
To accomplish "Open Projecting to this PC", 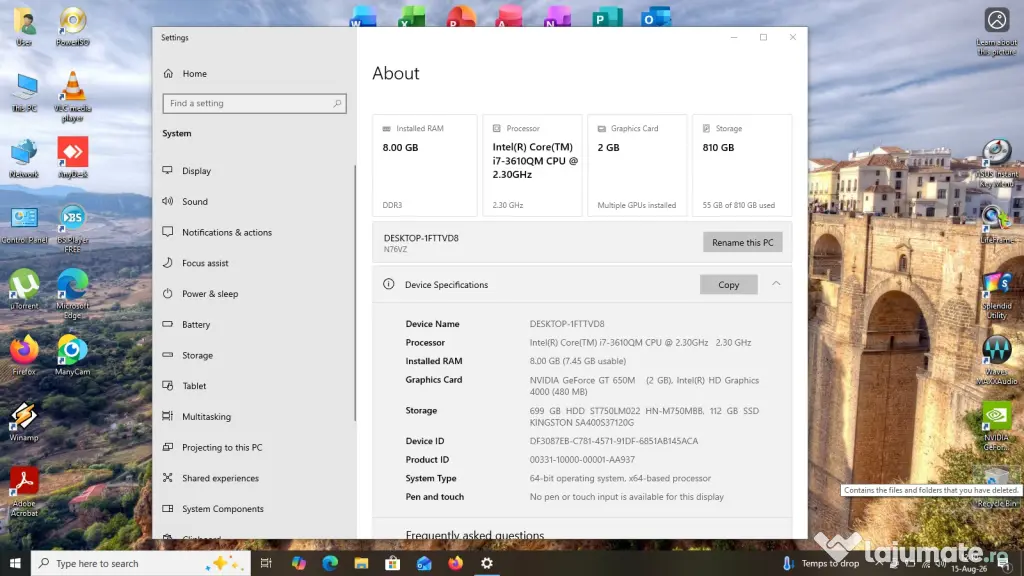I will 255,447.
